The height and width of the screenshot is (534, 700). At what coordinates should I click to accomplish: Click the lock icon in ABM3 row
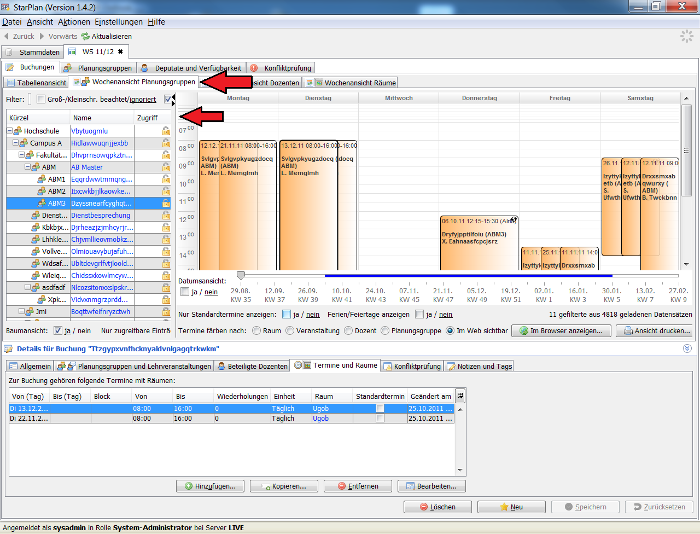(x=166, y=203)
